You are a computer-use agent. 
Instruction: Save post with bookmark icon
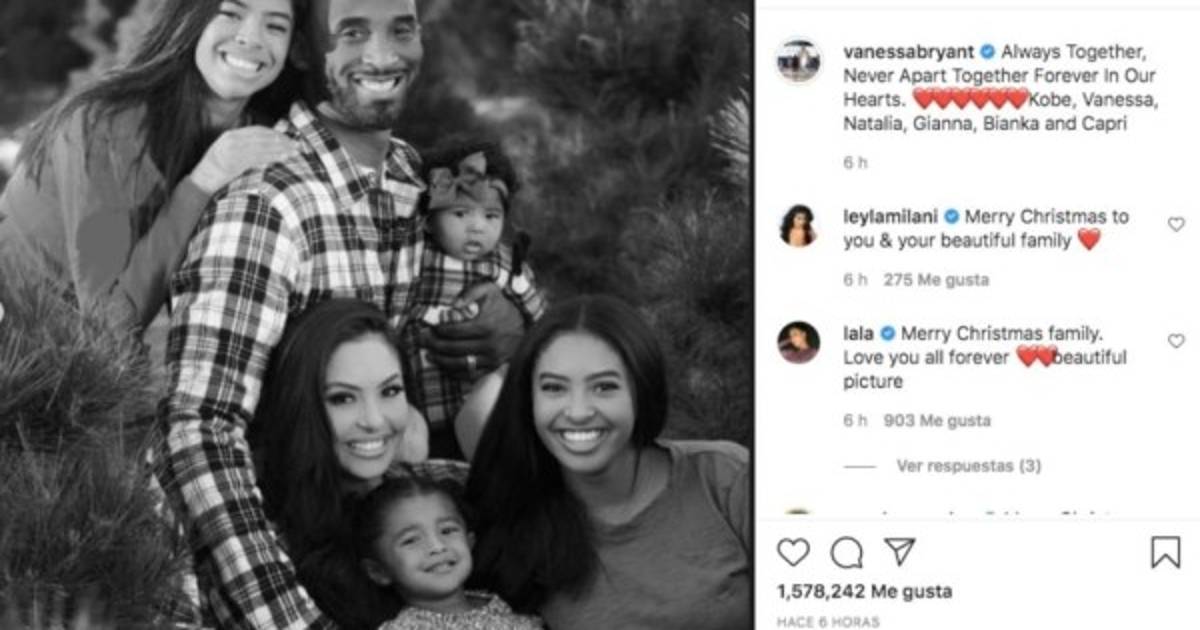click(1165, 552)
